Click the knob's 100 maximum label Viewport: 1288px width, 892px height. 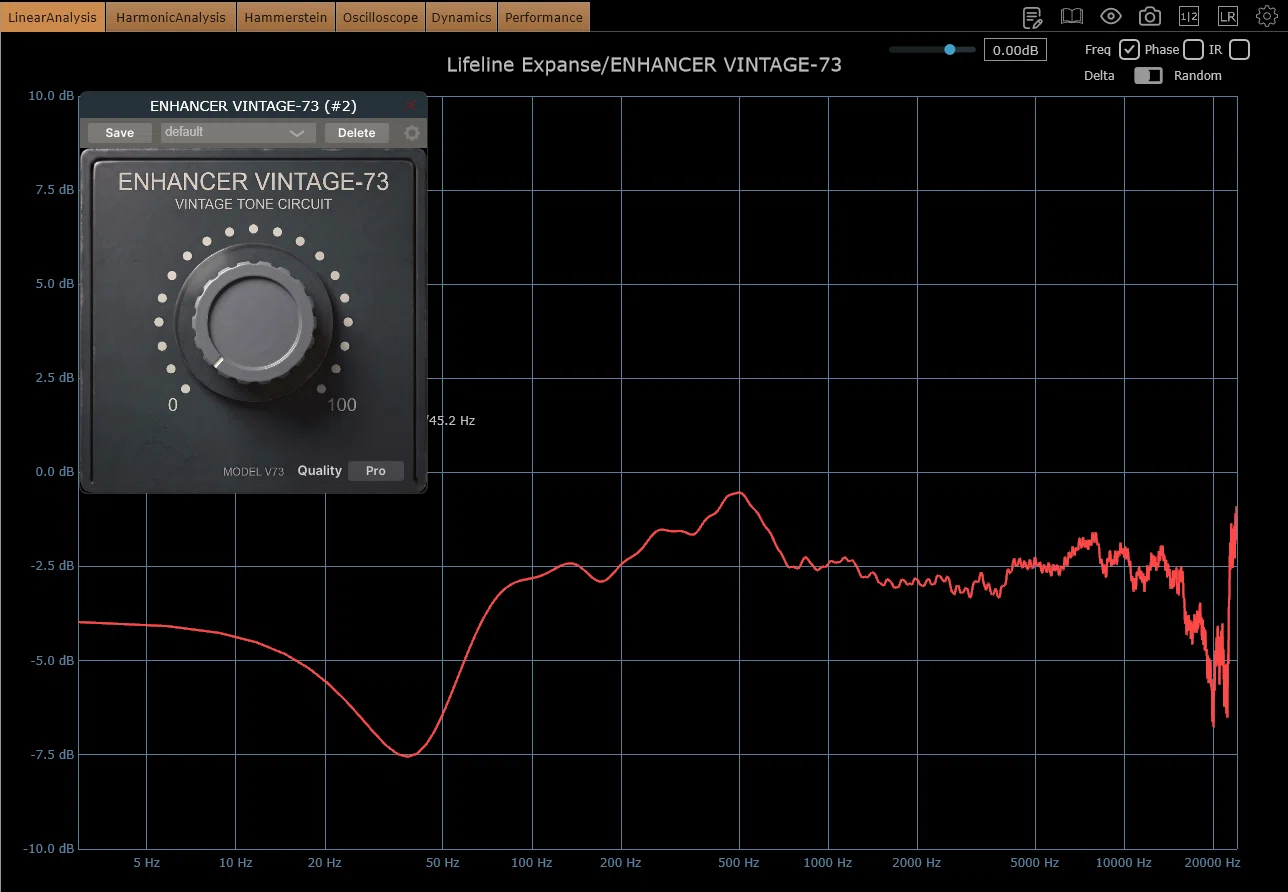(x=342, y=405)
